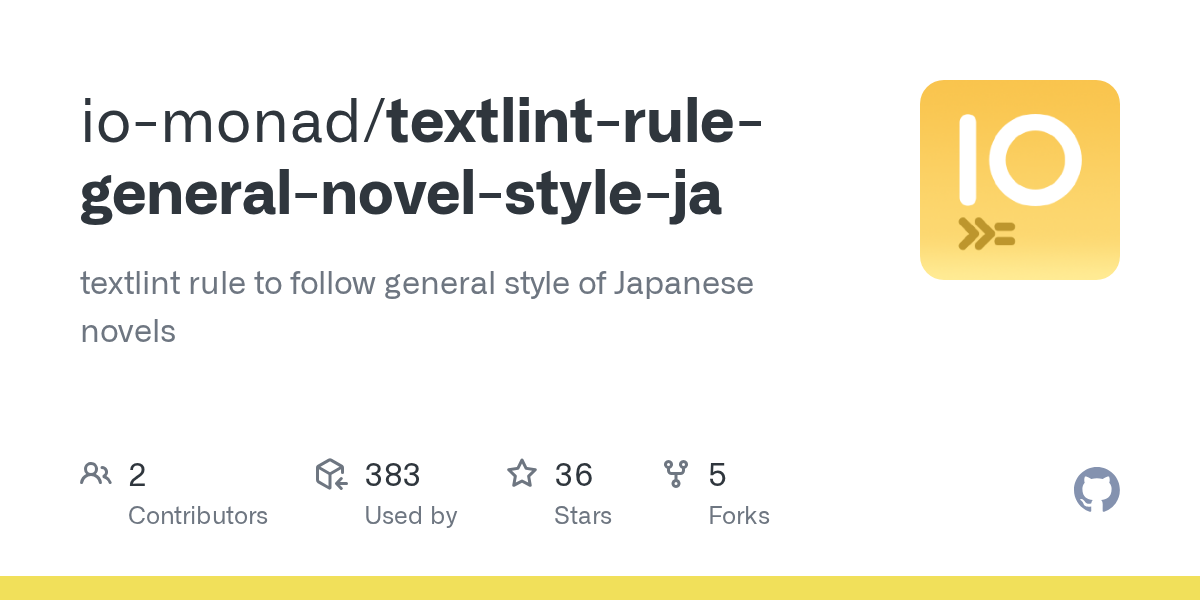Click the Used by package icon
This screenshot has width=1200, height=600.
[331, 474]
